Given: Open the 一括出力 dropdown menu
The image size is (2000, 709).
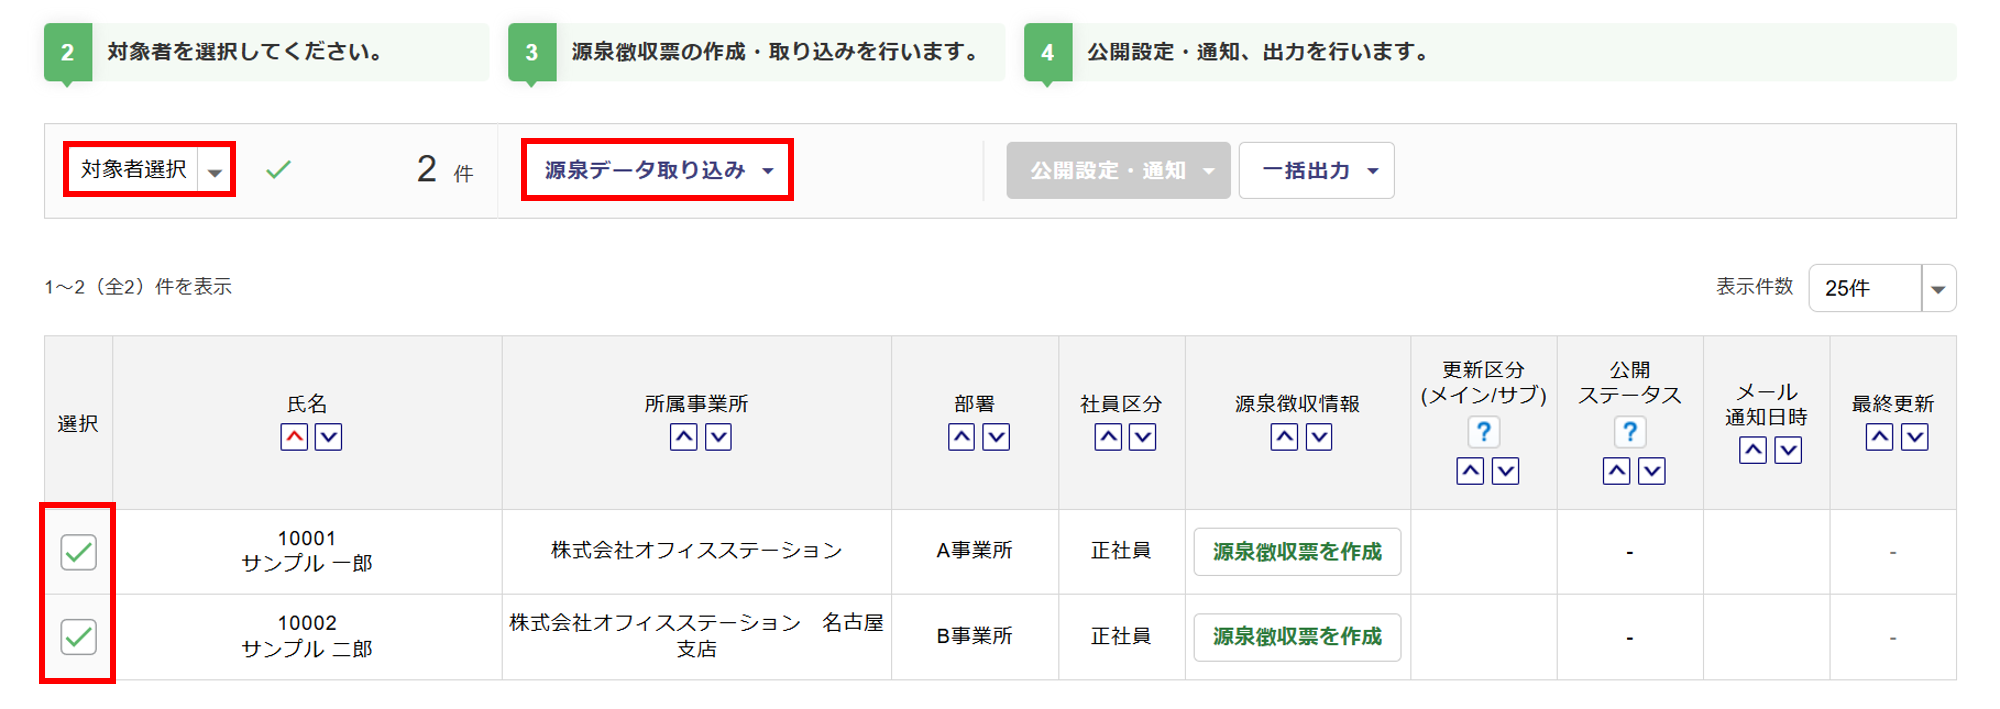Looking at the screenshot, I should (1316, 171).
